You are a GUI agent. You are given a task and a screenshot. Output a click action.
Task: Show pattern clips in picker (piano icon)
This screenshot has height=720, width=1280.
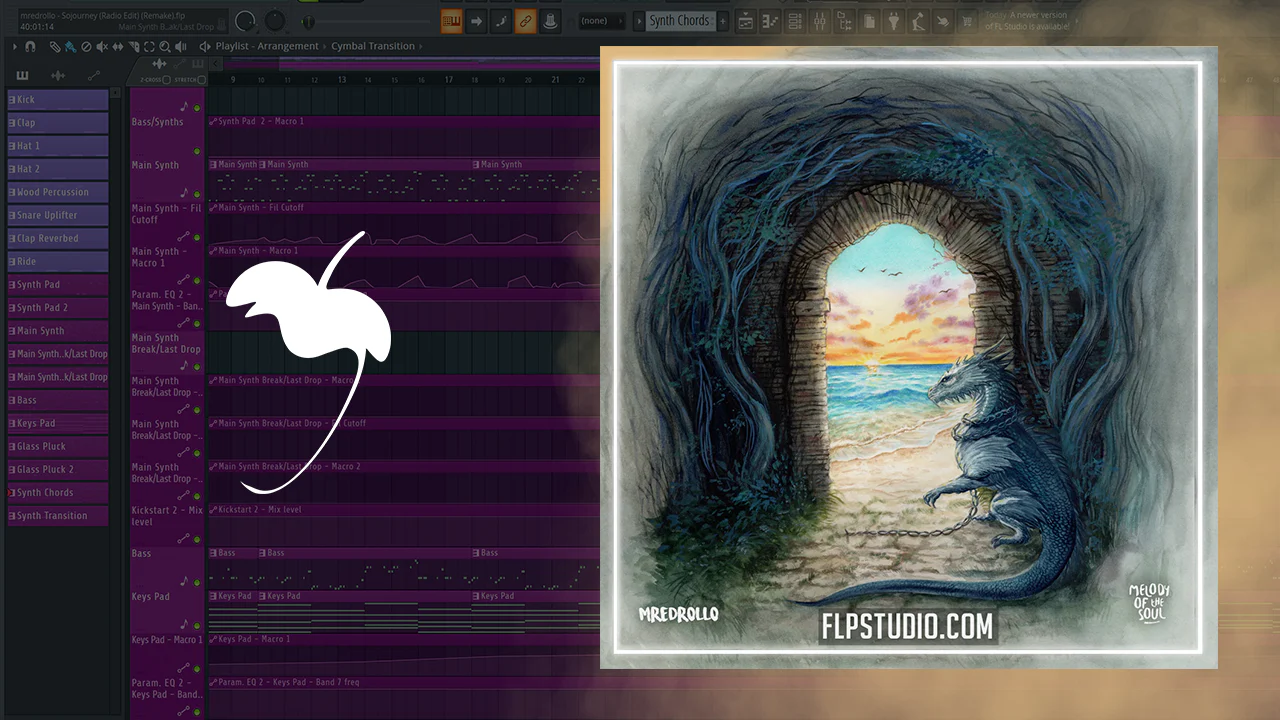pos(22,76)
